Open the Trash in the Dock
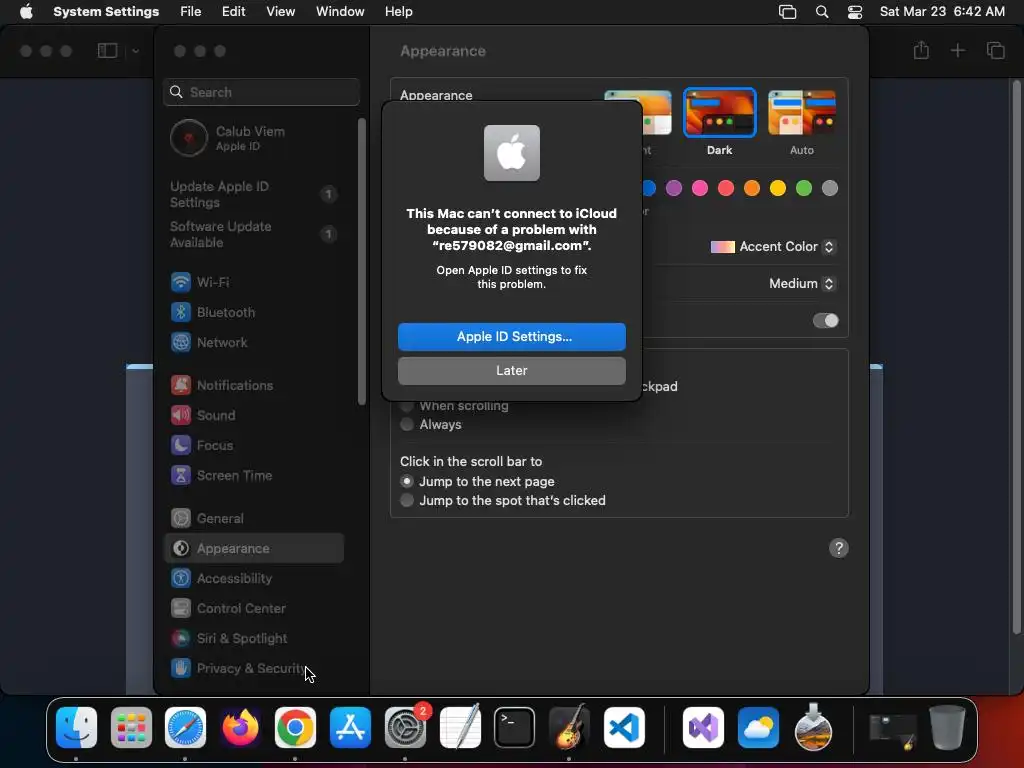 click(947, 728)
